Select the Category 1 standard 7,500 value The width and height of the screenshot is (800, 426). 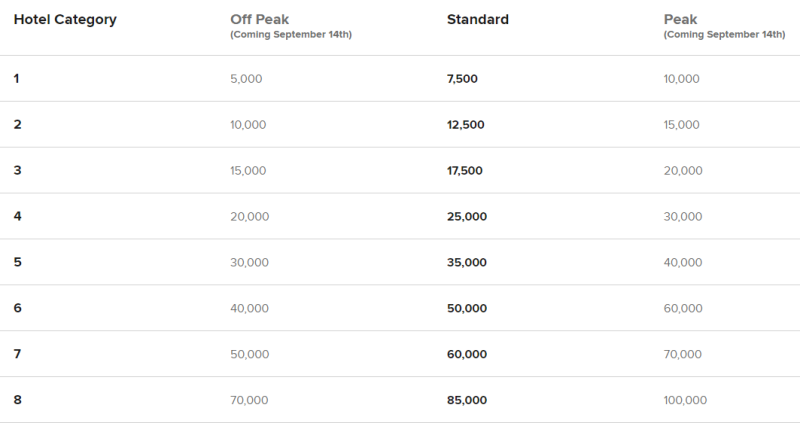[465, 78]
